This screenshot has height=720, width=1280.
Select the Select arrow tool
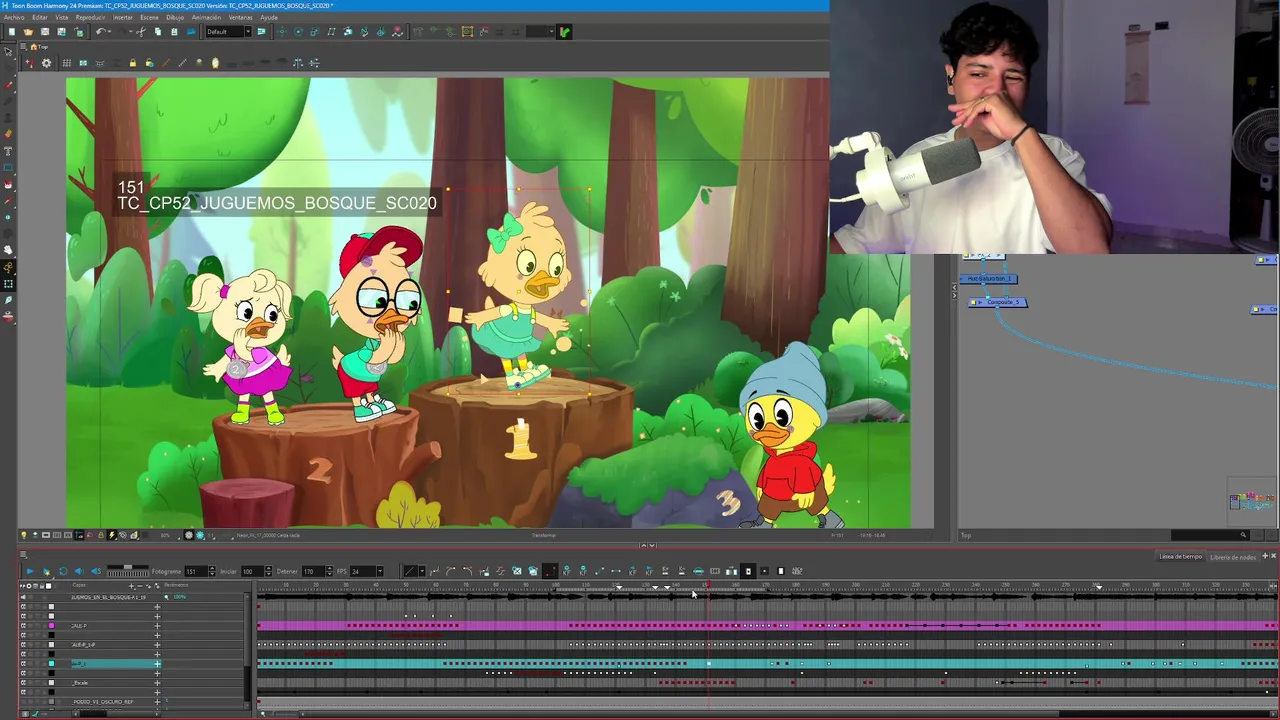coord(9,51)
